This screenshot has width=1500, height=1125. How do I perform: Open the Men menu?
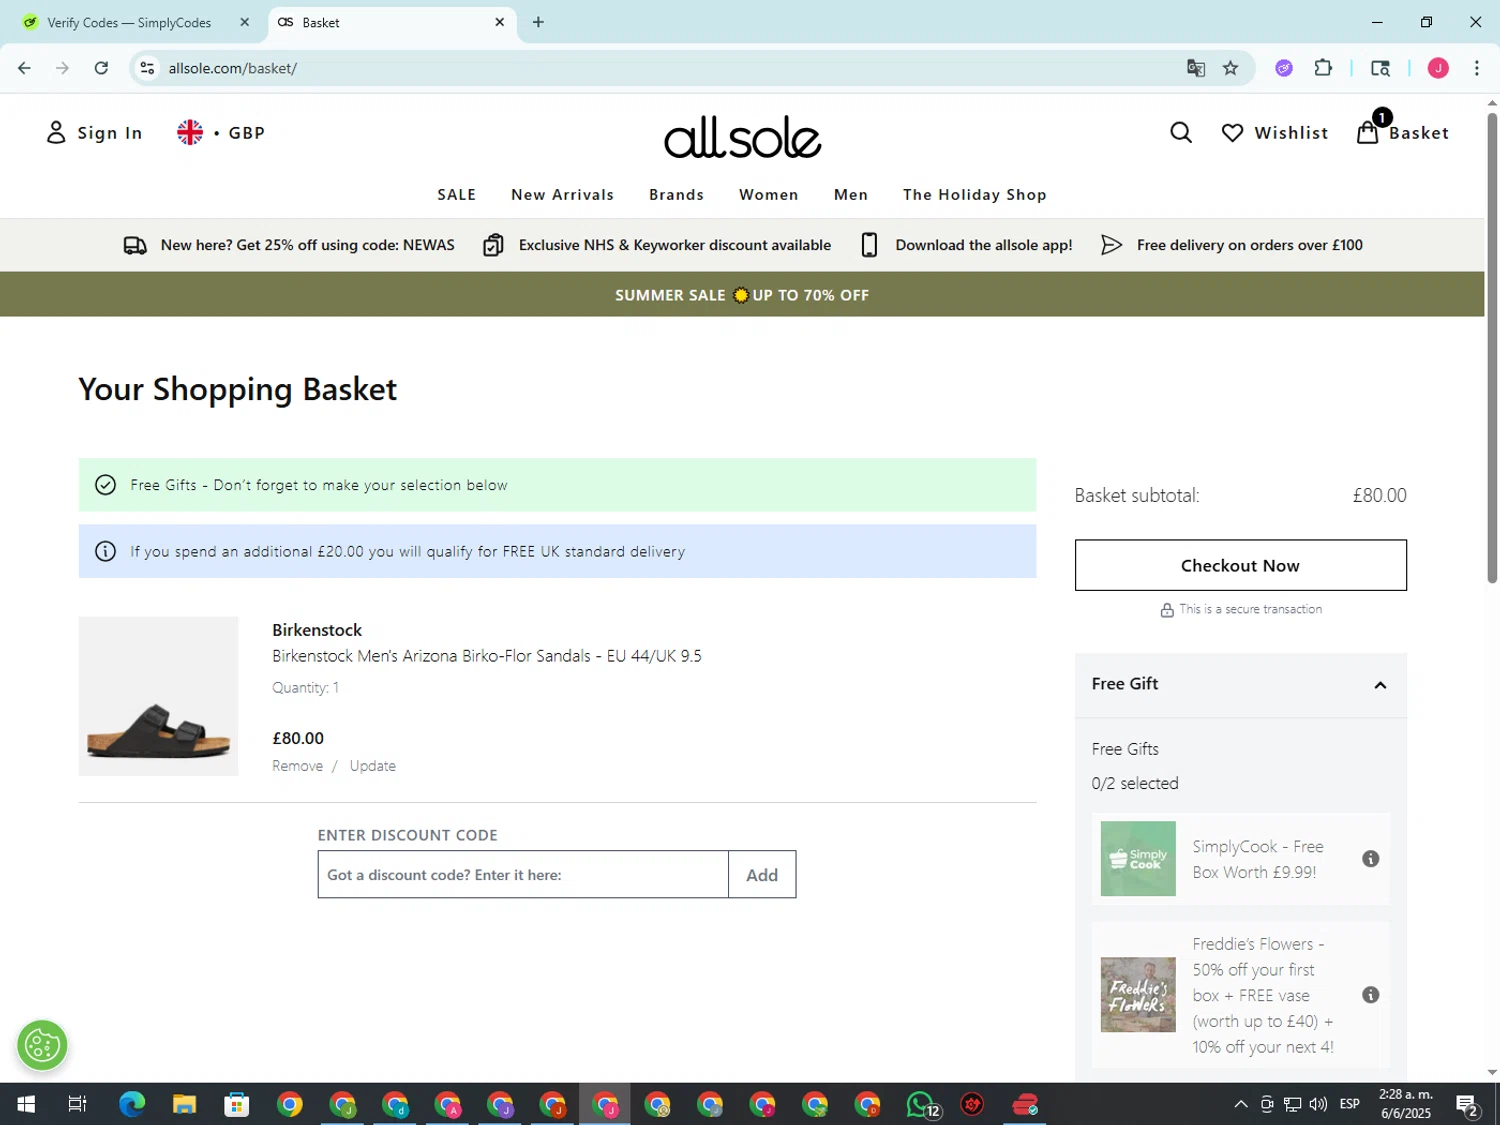[x=851, y=195]
